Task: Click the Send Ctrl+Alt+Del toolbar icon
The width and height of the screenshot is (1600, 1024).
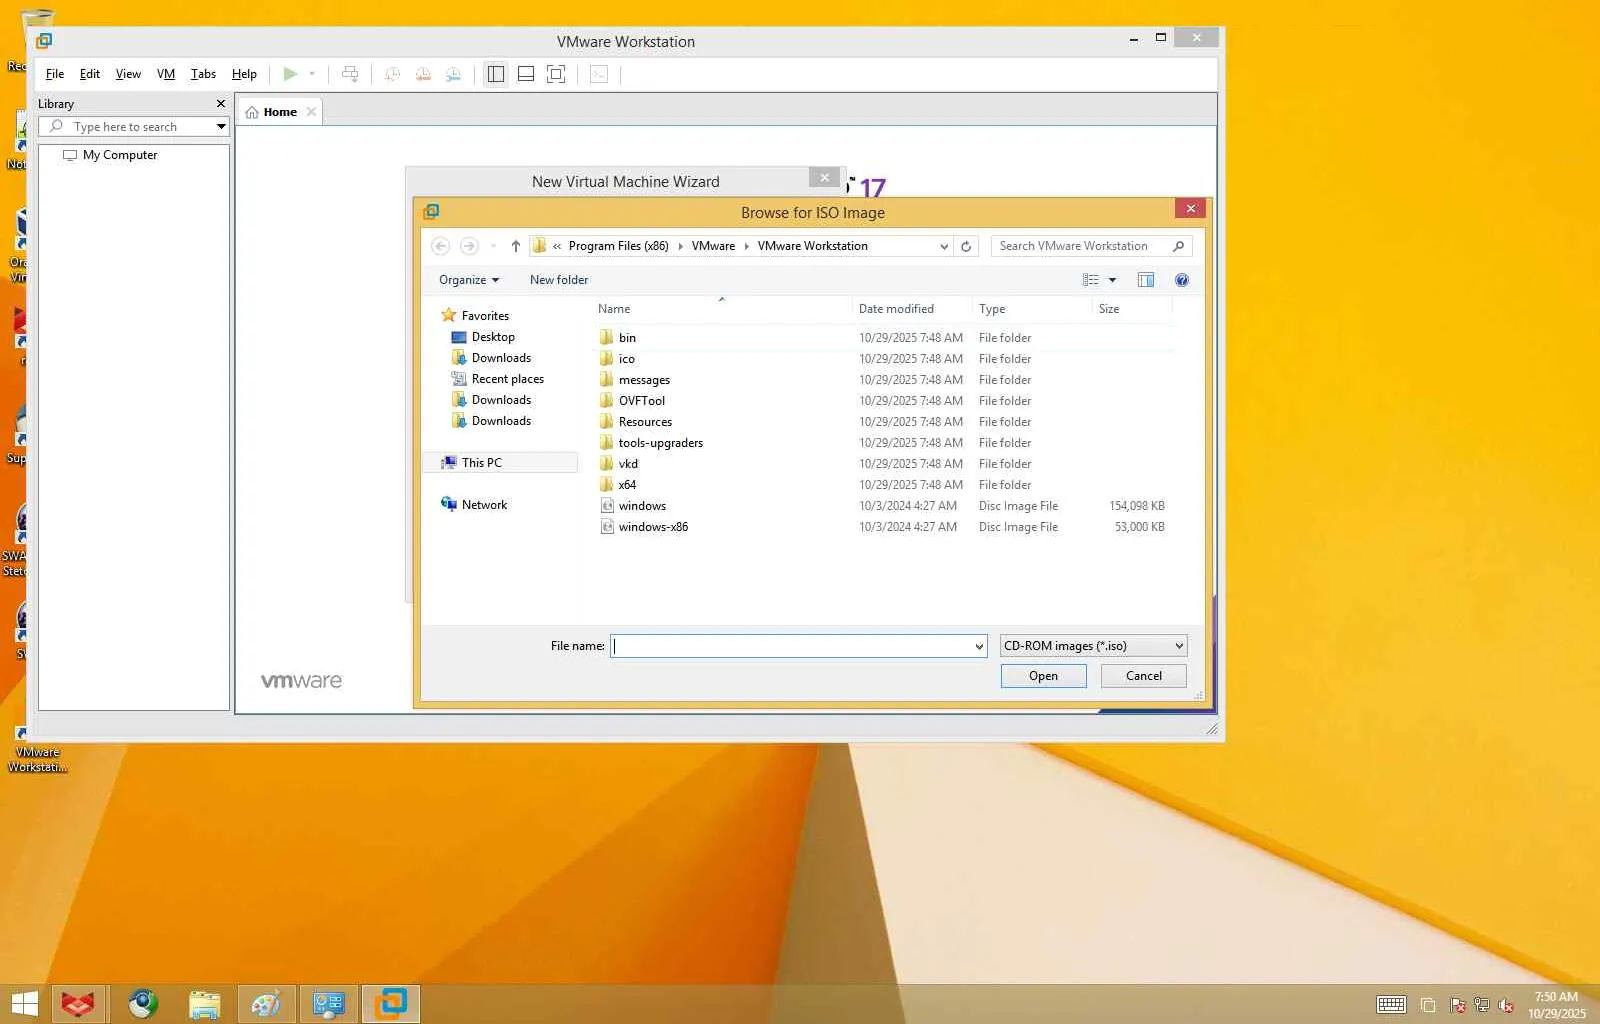Action: click(x=350, y=74)
